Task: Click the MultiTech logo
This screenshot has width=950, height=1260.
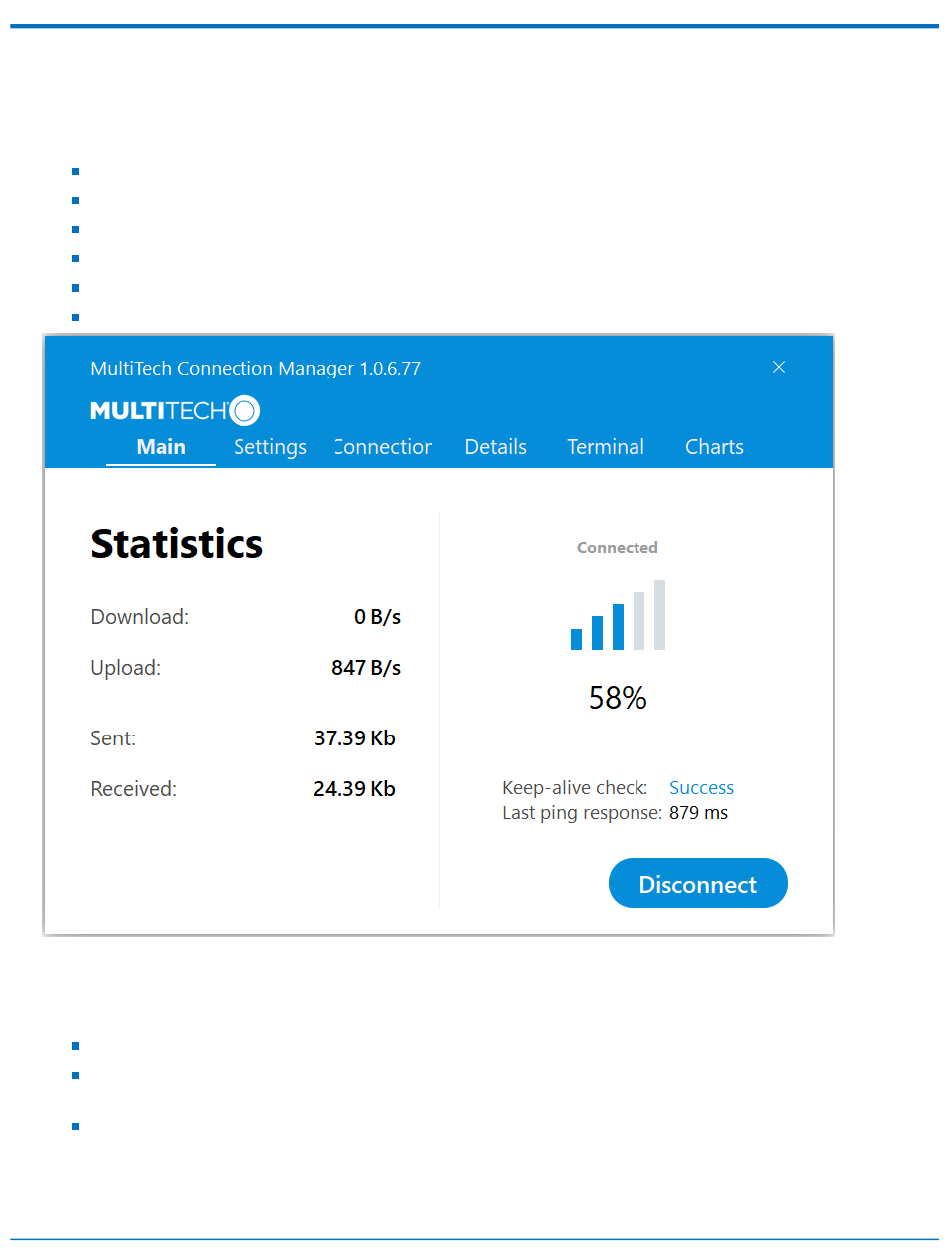Action: [x=175, y=410]
